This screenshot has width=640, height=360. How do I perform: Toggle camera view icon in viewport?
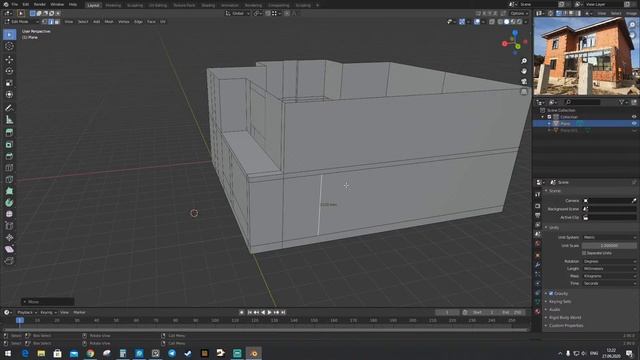524,82
